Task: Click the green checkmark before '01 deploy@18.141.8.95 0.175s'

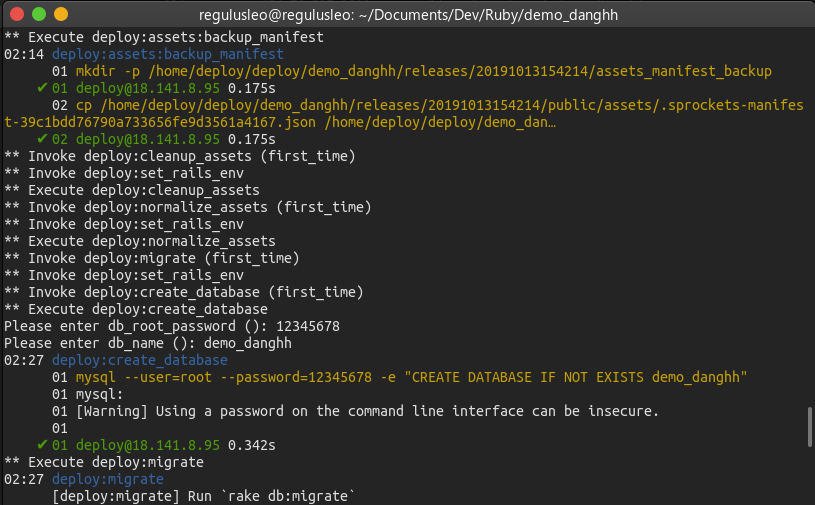Action: coord(42,88)
